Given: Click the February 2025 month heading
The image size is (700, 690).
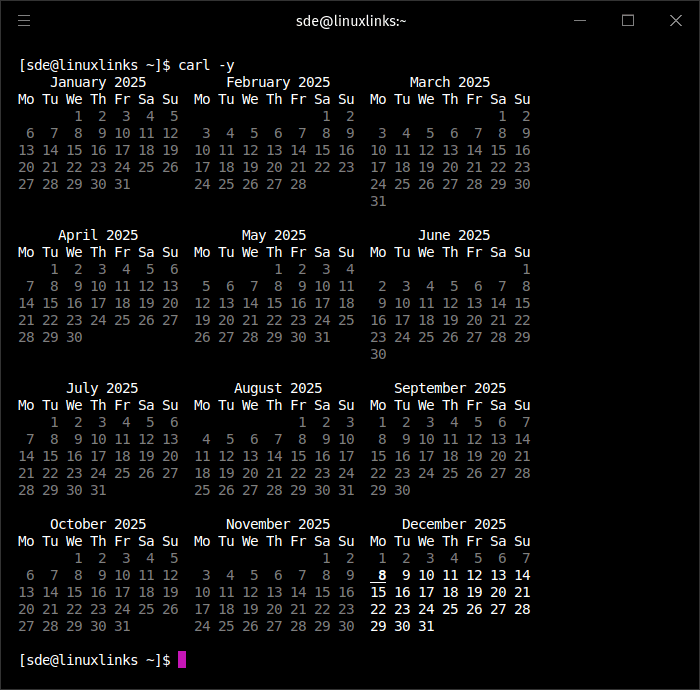Looking at the screenshot, I should pos(278,82).
